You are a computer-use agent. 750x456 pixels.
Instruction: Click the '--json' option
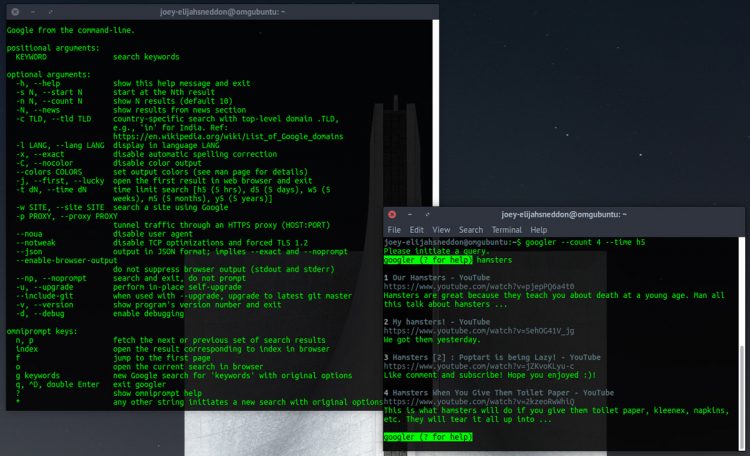point(29,252)
